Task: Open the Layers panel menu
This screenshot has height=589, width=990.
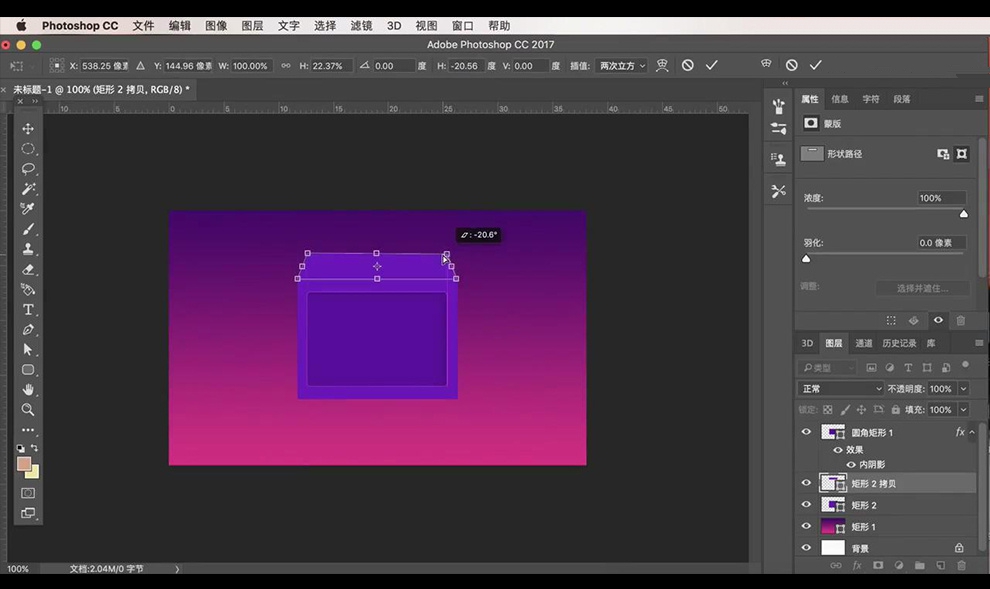Action: coord(979,343)
